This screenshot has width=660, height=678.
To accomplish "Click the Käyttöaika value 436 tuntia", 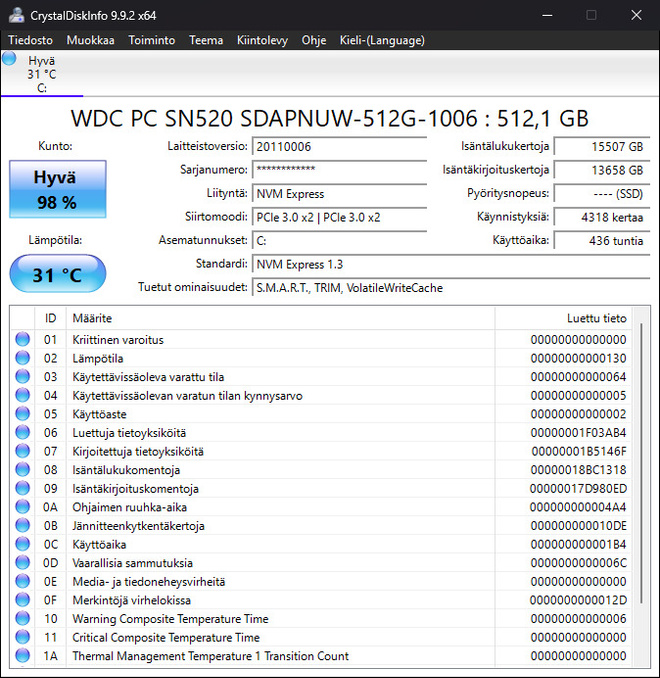I will (602, 240).
